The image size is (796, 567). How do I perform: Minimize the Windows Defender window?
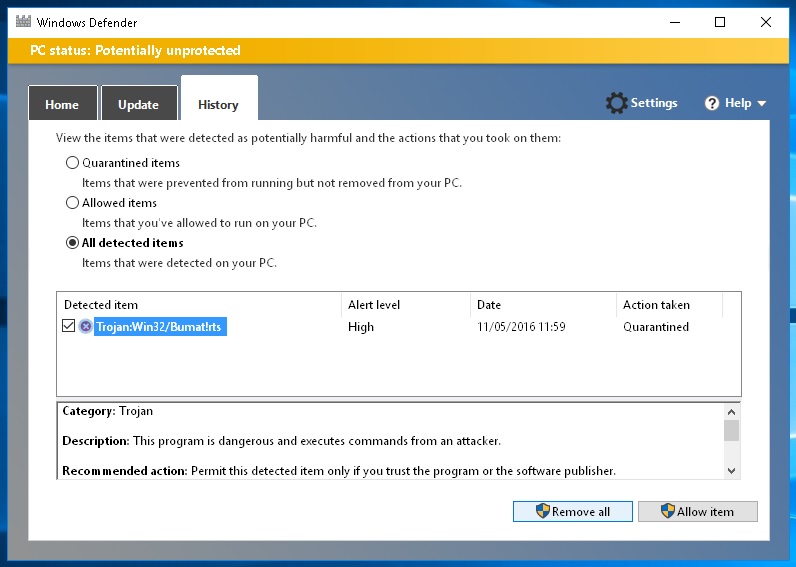click(x=675, y=22)
